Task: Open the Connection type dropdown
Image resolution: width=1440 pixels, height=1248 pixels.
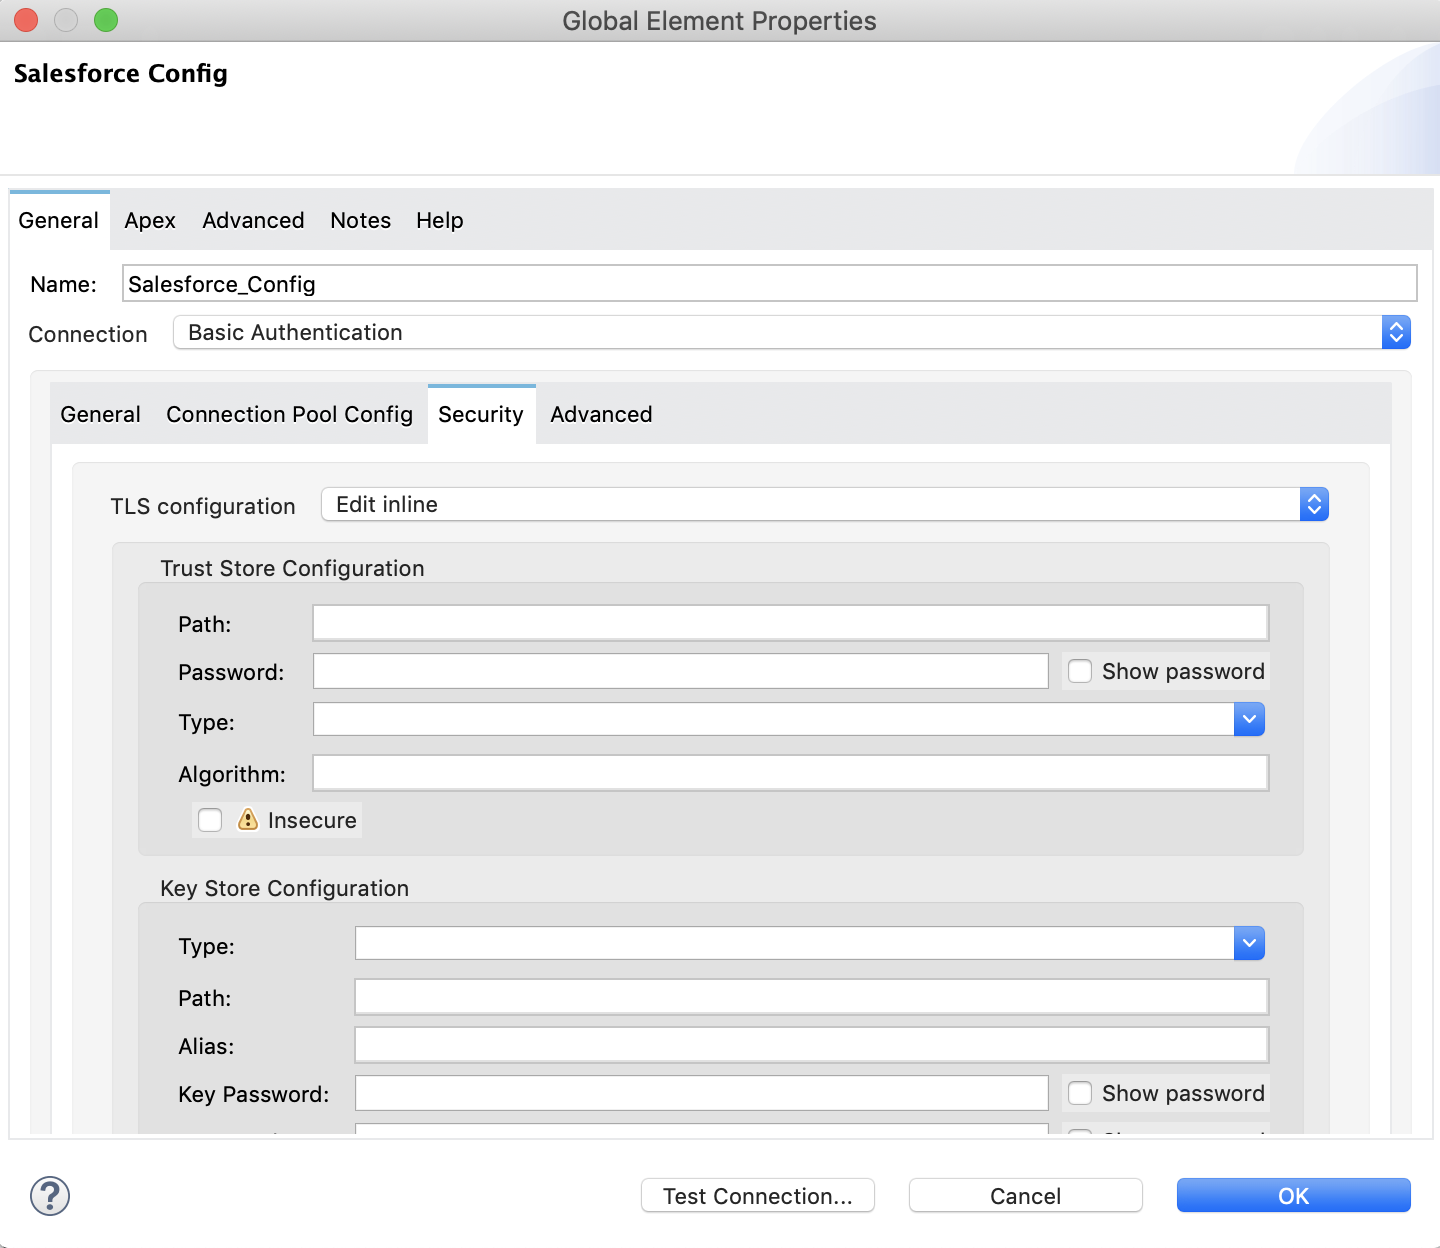Action: [x=1396, y=332]
